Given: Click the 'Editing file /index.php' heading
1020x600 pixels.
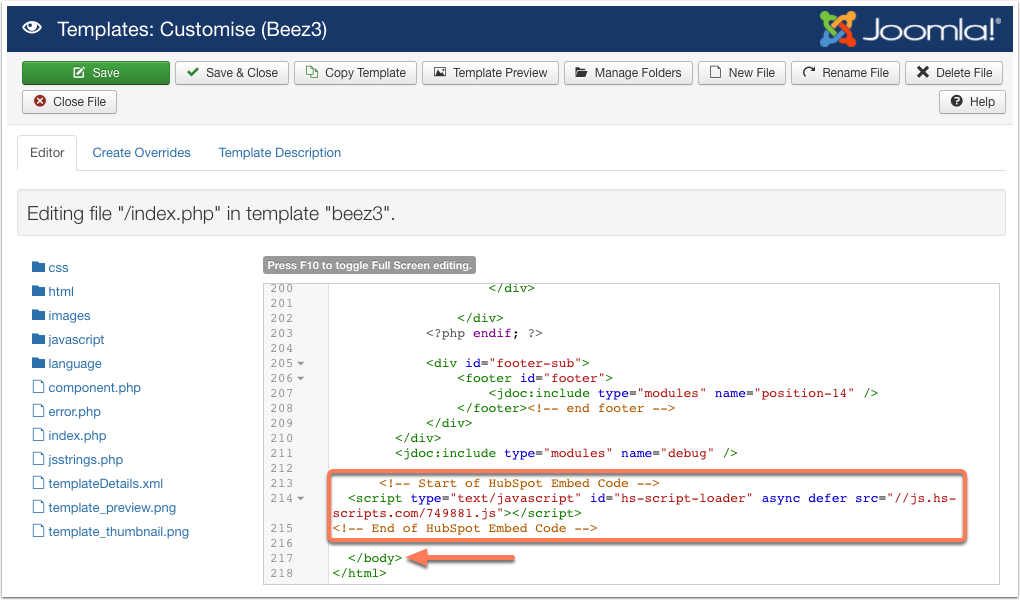Looking at the screenshot, I should (x=211, y=213).
